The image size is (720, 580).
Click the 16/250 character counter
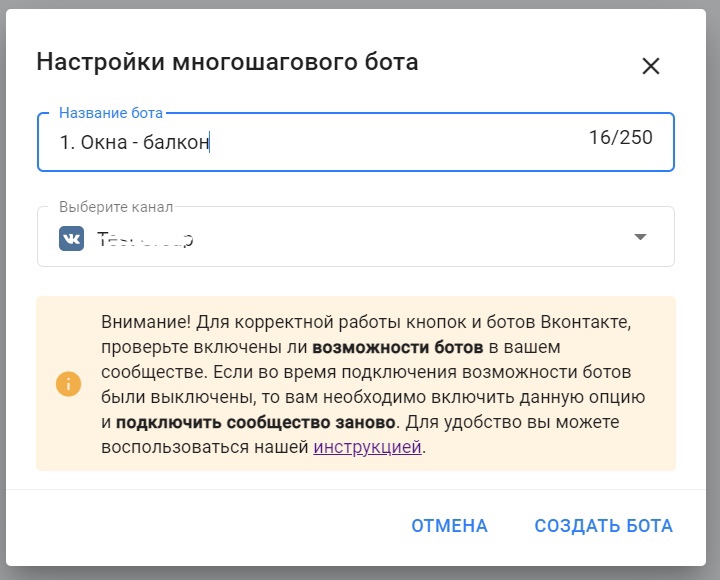click(620, 137)
